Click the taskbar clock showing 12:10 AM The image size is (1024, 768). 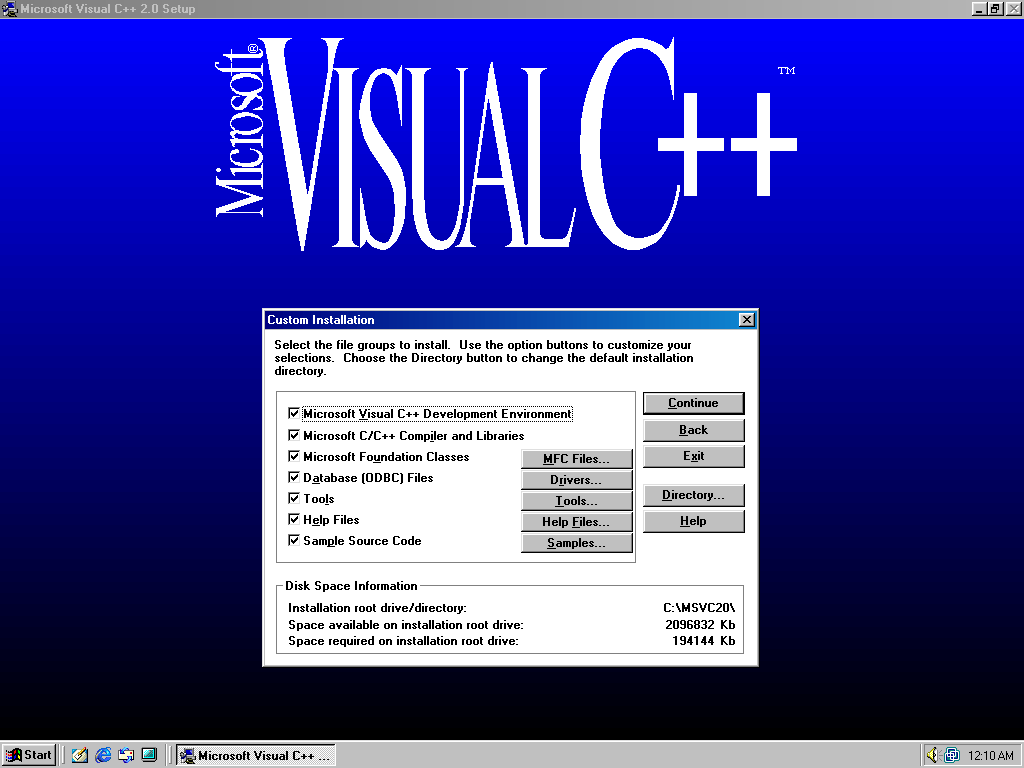tap(991, 756)
